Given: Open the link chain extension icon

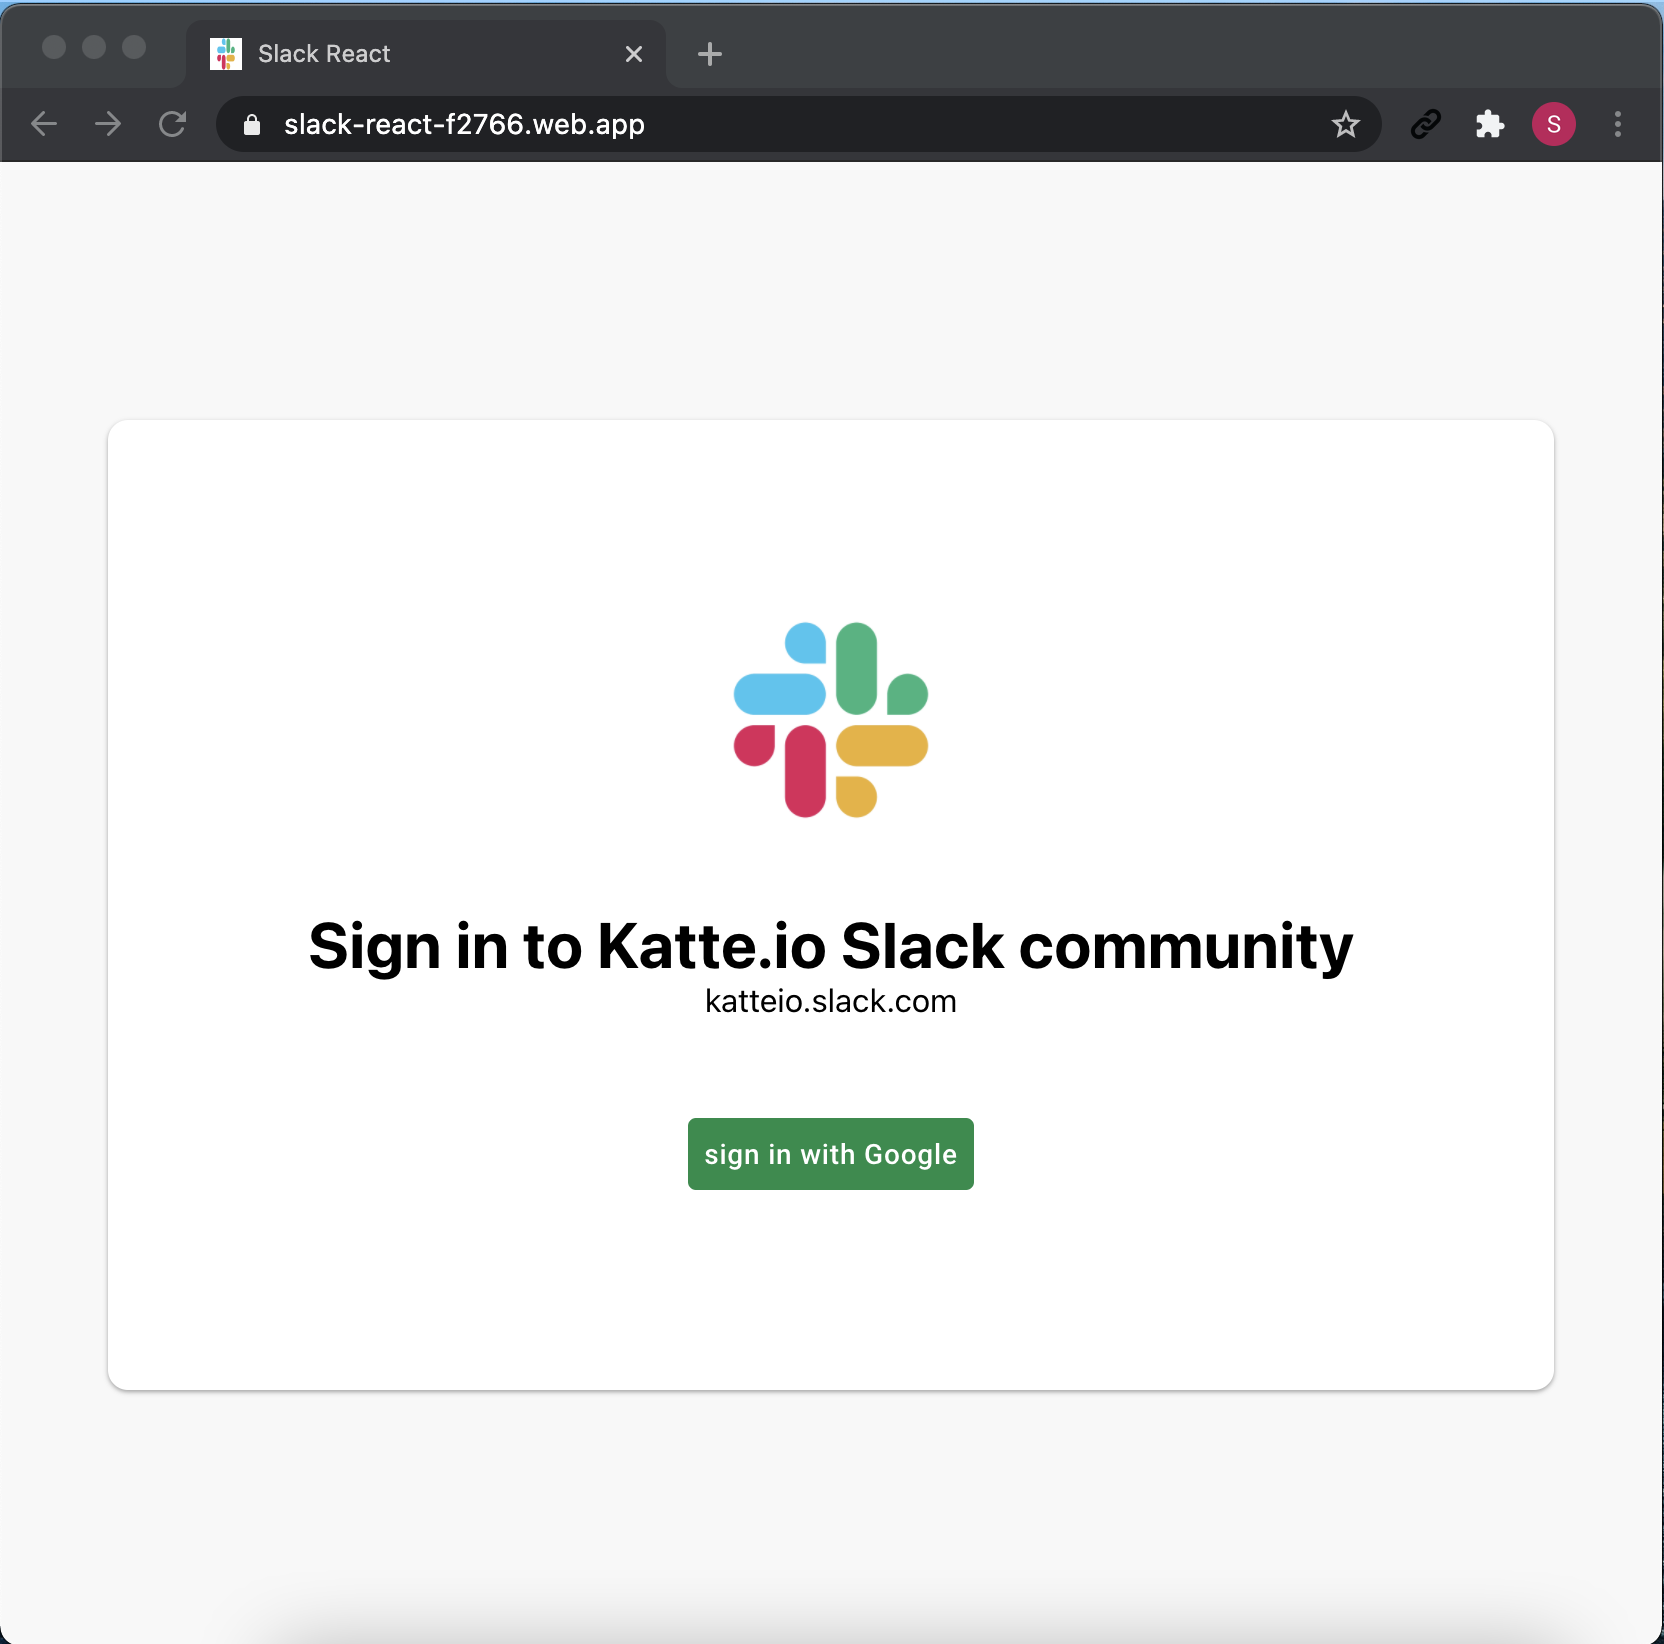Looking at the screenshot, I should (x=1426, y=124).
